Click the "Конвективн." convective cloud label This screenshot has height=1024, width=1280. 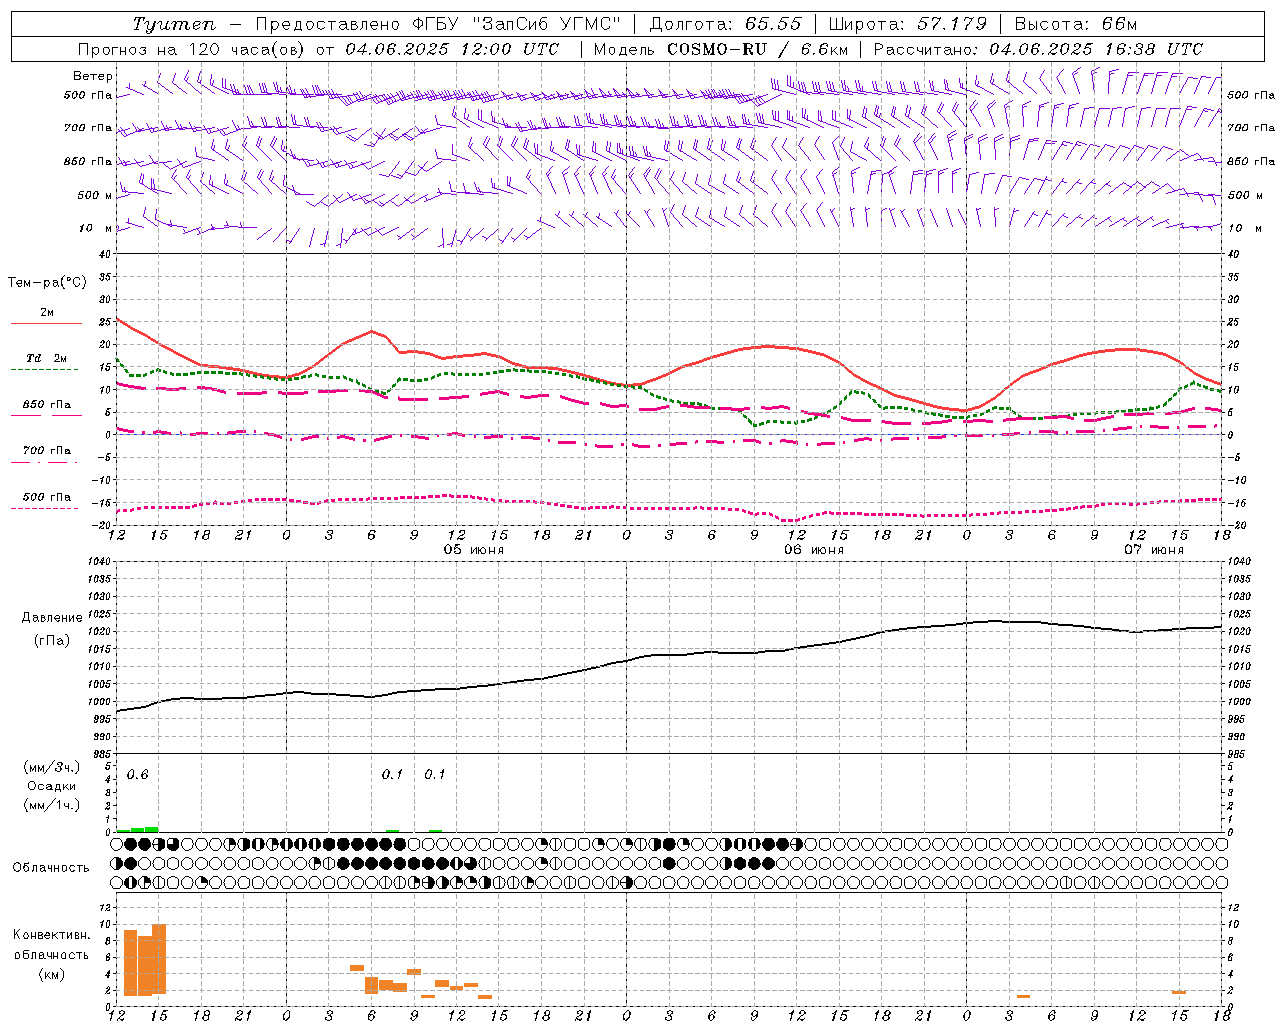coord(52,935)
